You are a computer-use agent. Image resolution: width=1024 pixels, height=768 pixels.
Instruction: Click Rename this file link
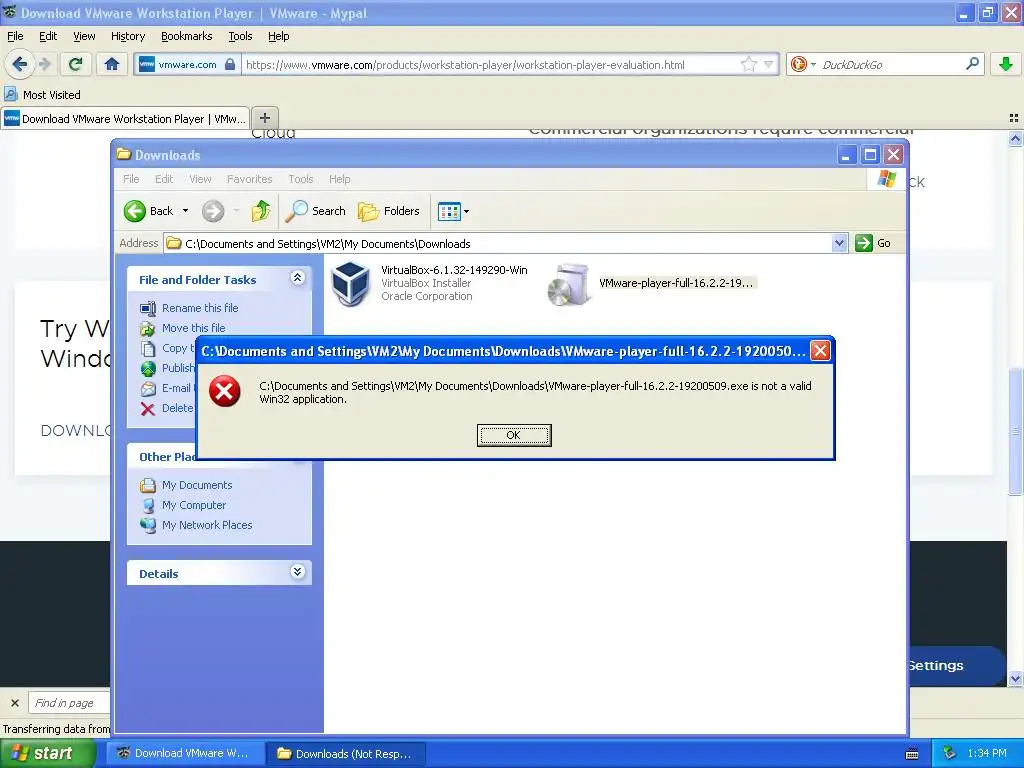[200, 308]
